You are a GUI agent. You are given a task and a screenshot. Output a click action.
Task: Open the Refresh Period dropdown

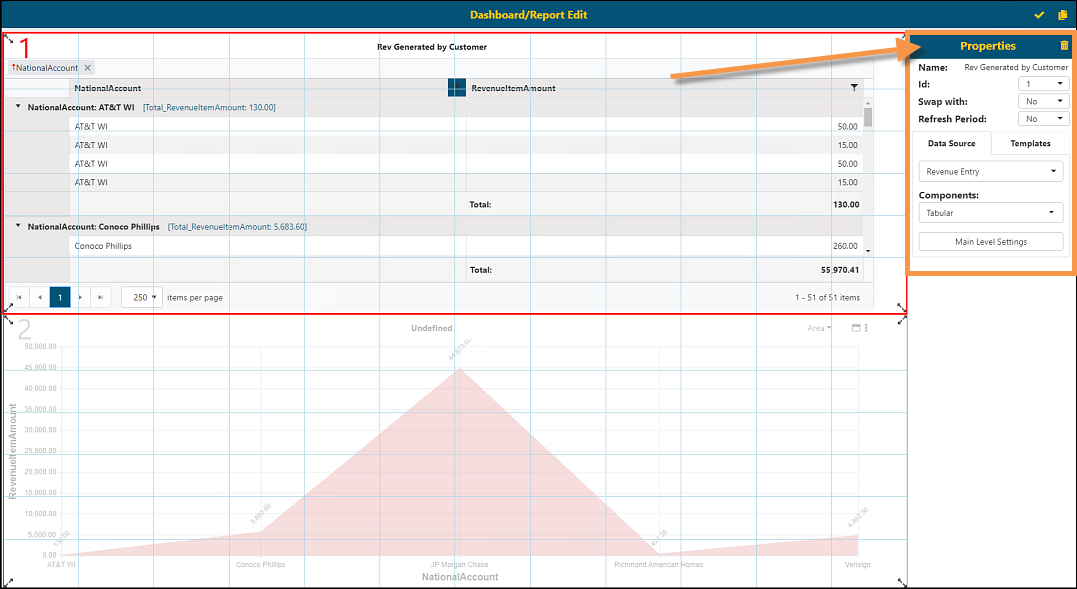pyautogui.click(x=1043, y=118)
